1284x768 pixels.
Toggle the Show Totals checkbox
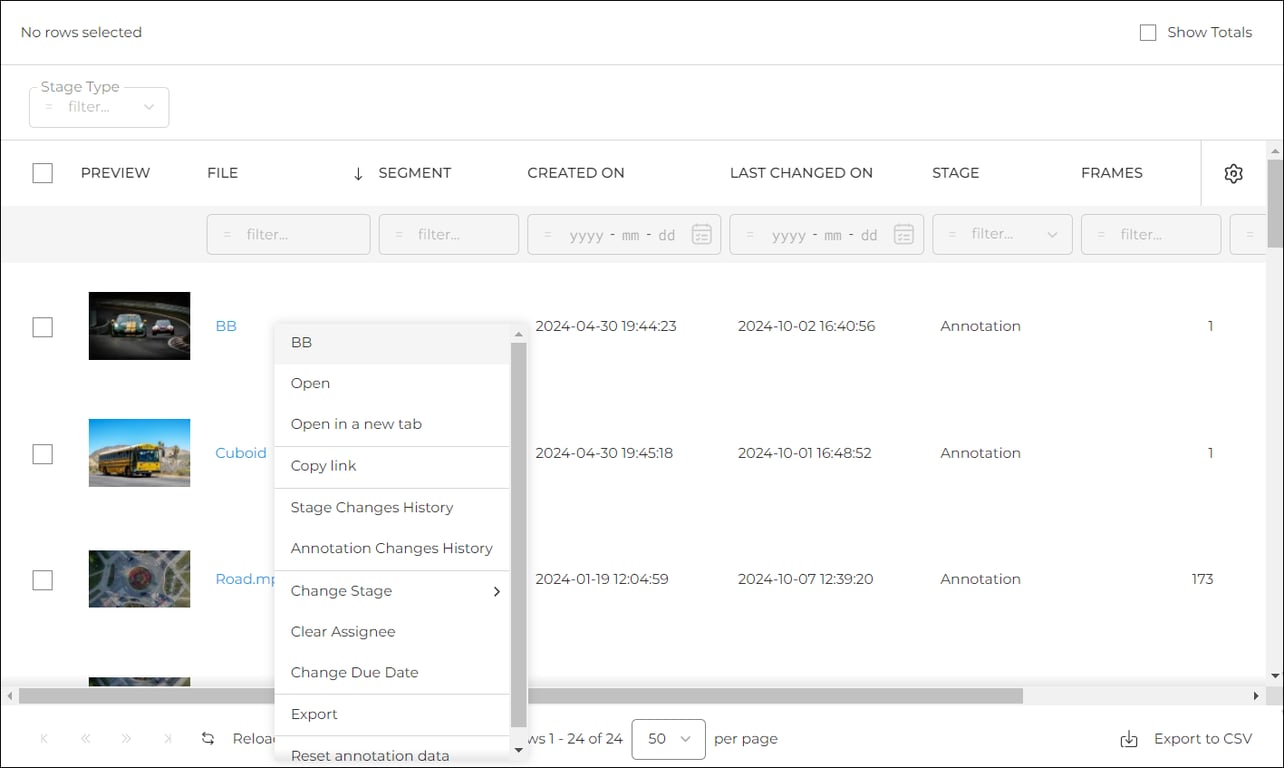click(1147, 32)
